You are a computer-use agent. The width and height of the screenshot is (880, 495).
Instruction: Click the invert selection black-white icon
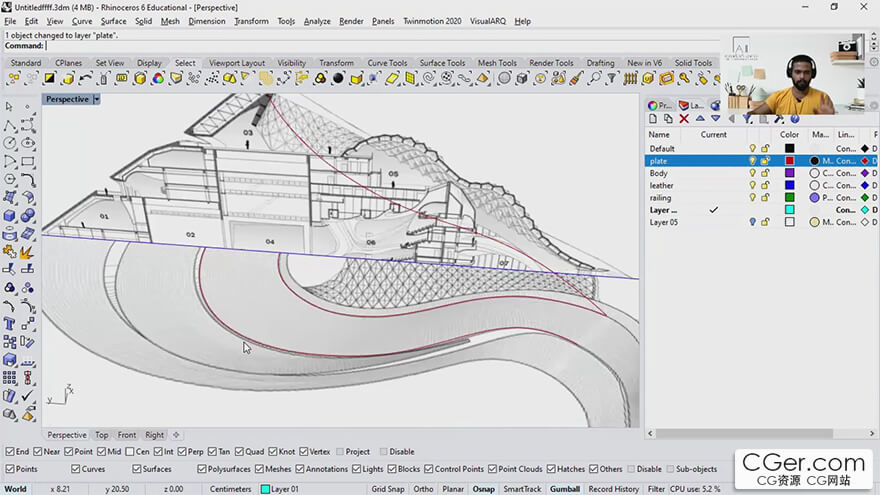point(50,79)
